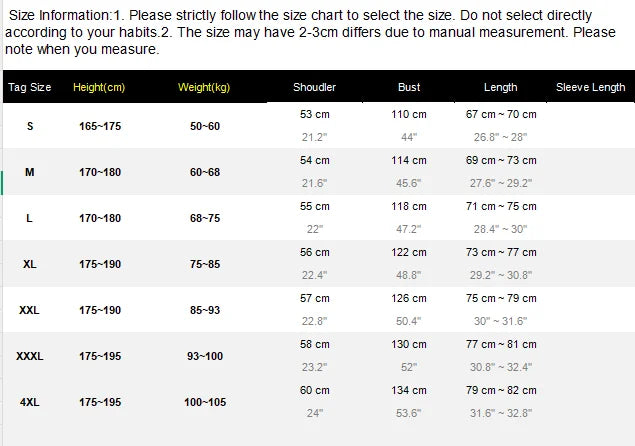Screen dimensions: 635x446
Task: Click the 165~175 height cell
Action: click(100, 126)
